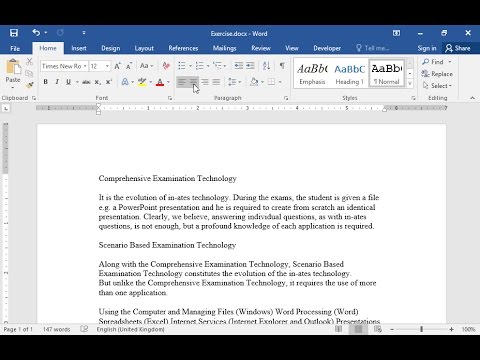Sort the selected text
The height and width of the screenshot is (360, 480).
(x=266, y=66)
